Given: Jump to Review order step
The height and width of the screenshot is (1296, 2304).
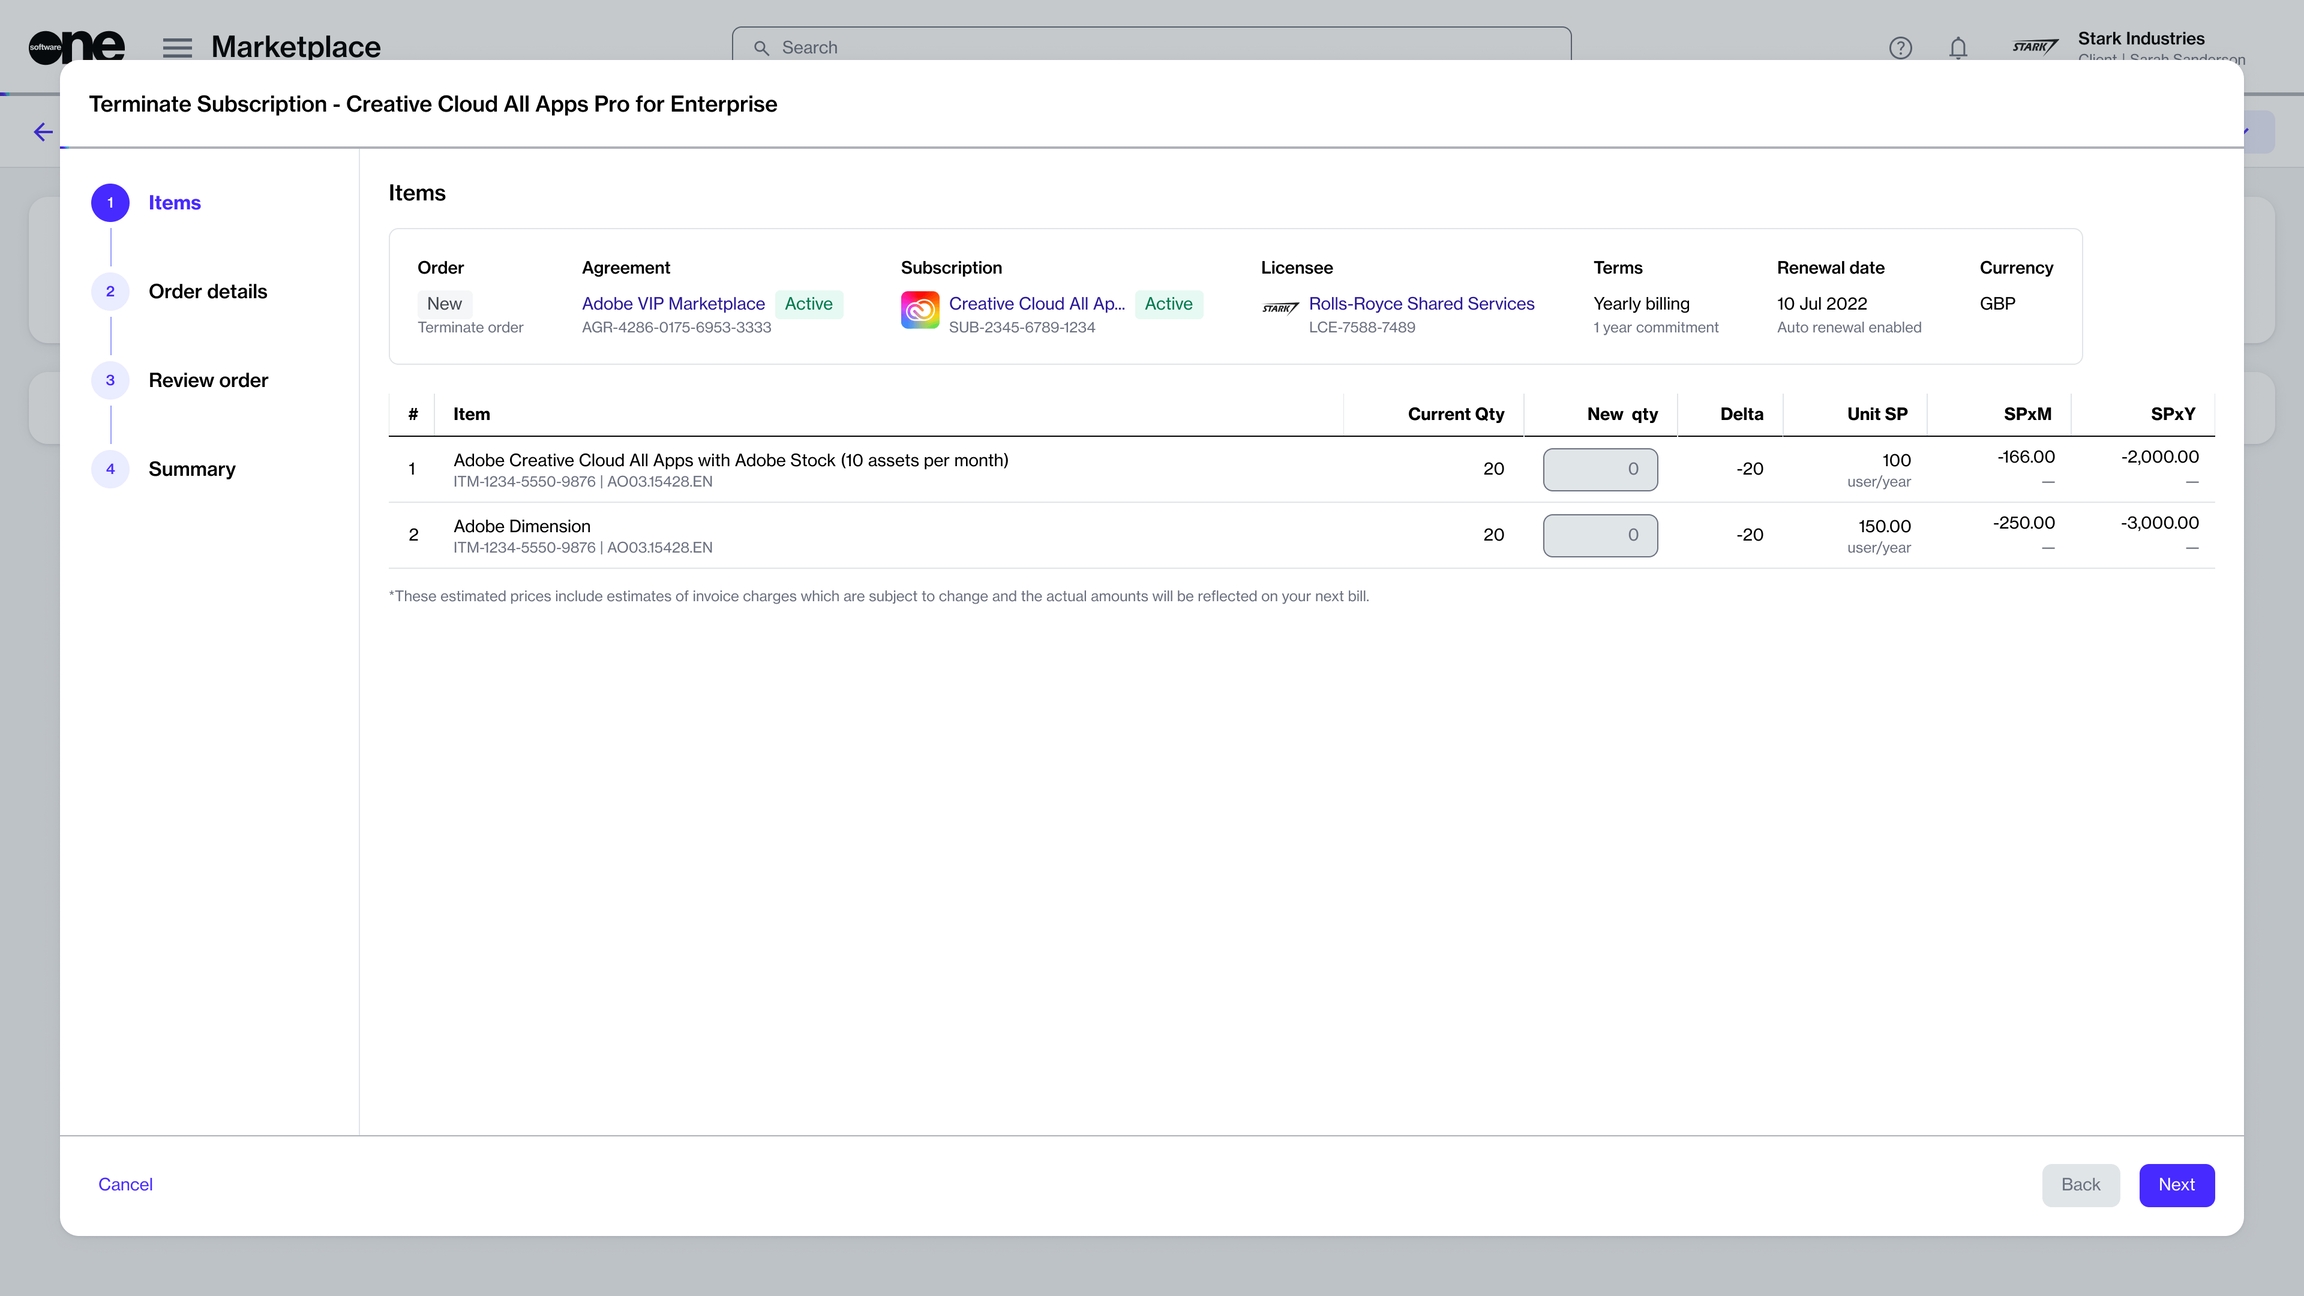Looking at the screenshot, I should 208,381.
